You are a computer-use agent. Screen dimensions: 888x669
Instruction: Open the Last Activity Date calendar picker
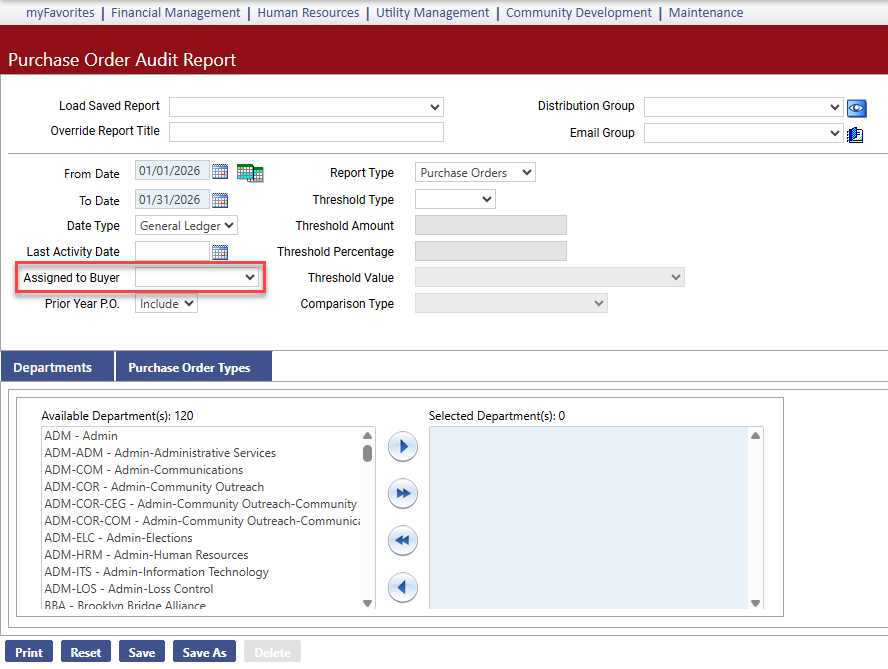click(220, 252)
